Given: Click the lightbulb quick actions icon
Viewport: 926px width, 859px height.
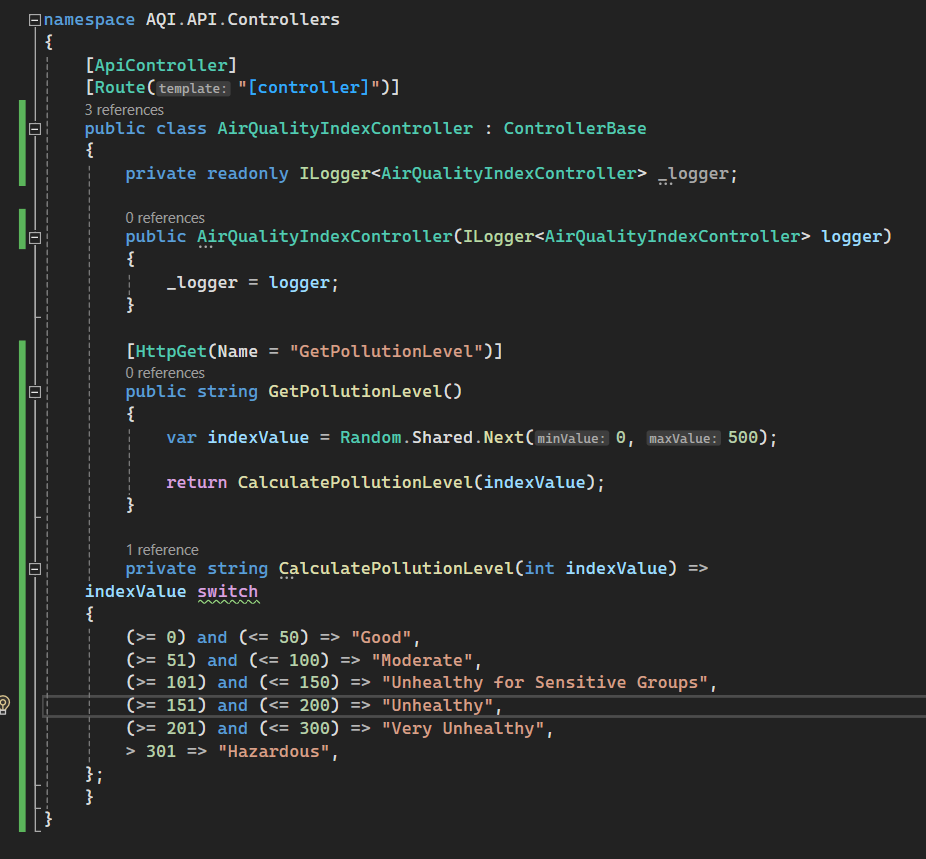Looking at the screenshot, I should click(x=4, y=705).
